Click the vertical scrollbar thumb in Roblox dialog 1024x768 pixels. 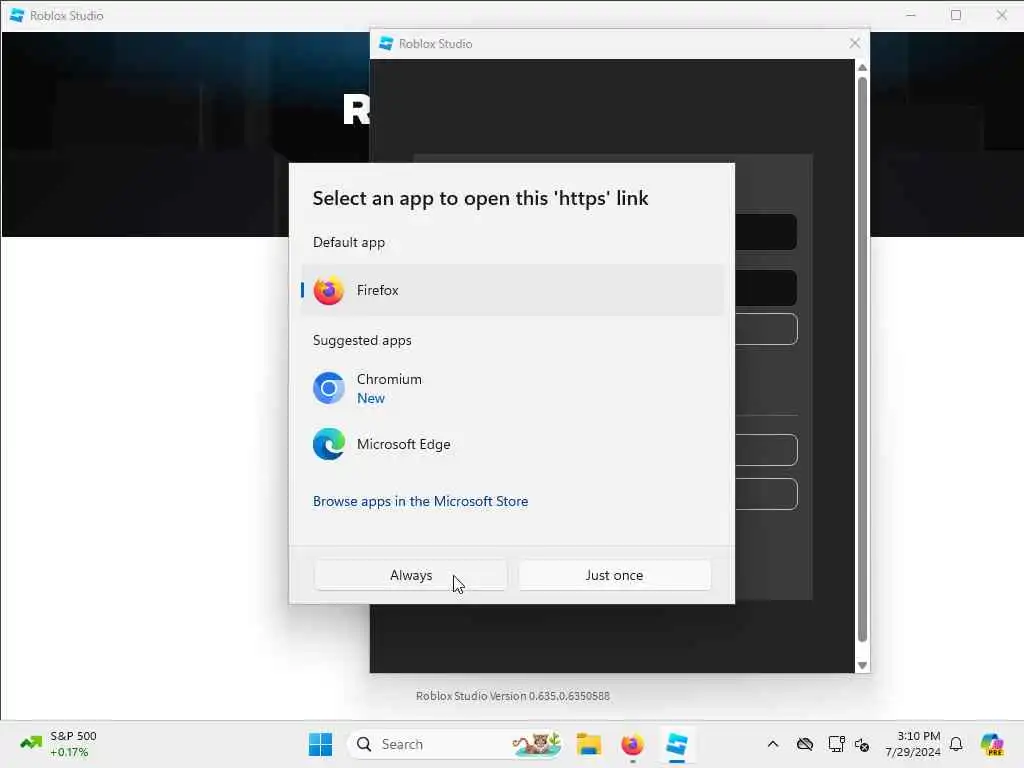(862, 359)
